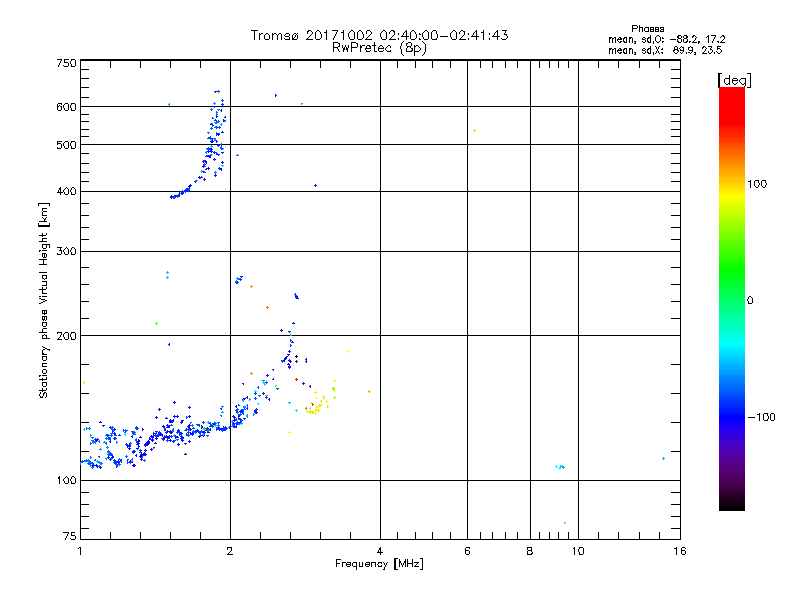The image size is (800, 600).
Task: Click the 'Phases' header label
Action: pyautogui.click(x=647, y=29)
